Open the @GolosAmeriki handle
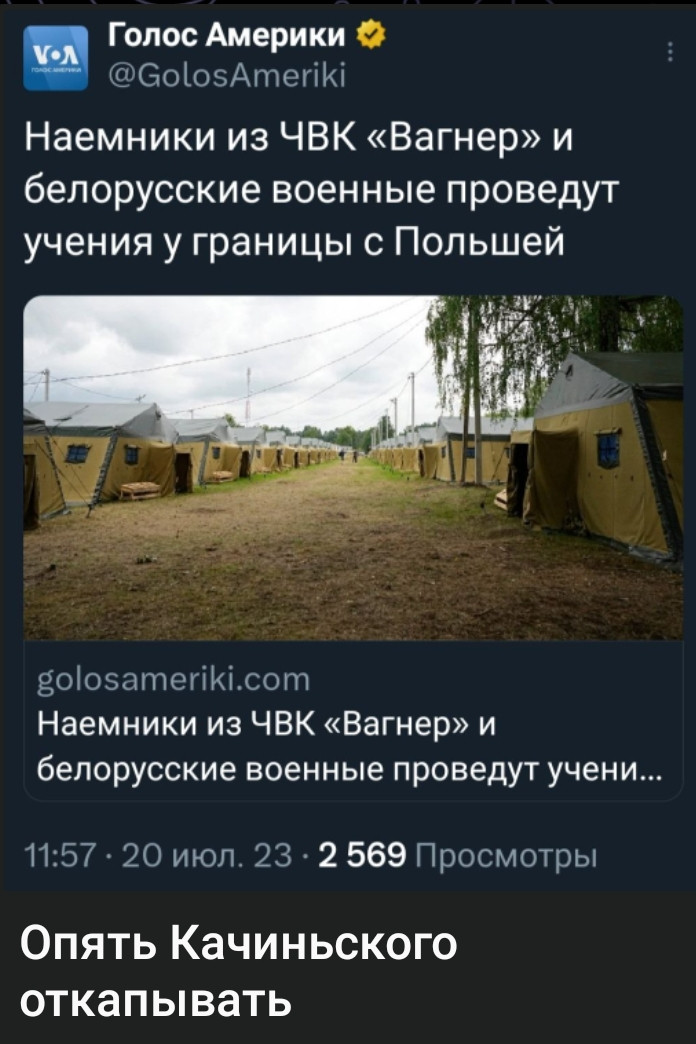This screenshot has width=696, height=1044. click(x=226, y=75)
